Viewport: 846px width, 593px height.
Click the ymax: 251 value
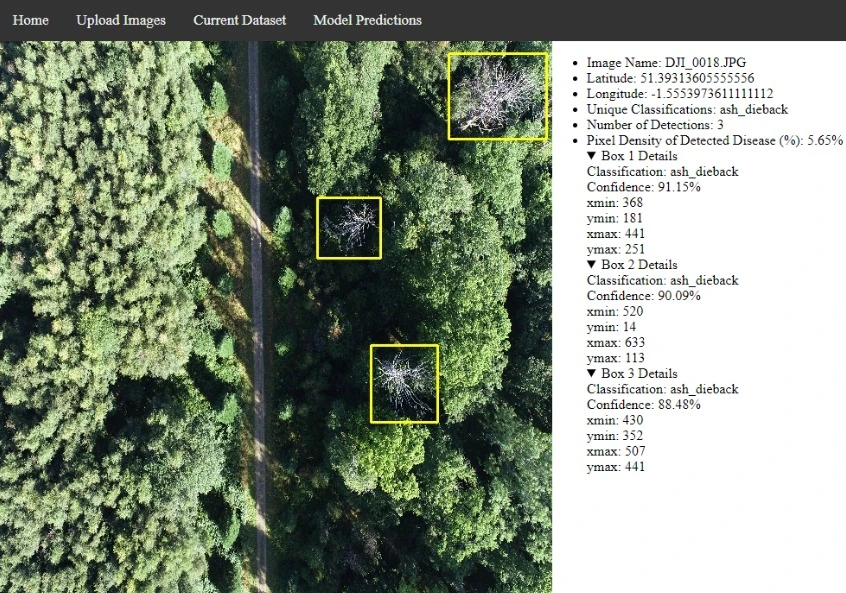(616, 250)
